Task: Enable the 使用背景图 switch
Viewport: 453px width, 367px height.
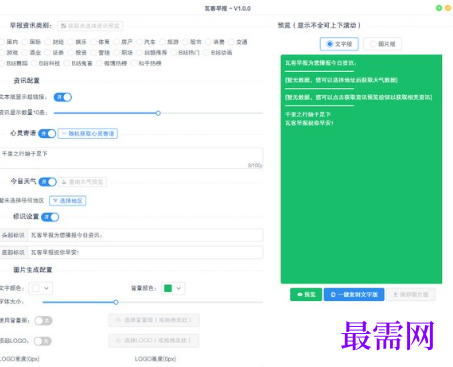Action: (43, 321)
